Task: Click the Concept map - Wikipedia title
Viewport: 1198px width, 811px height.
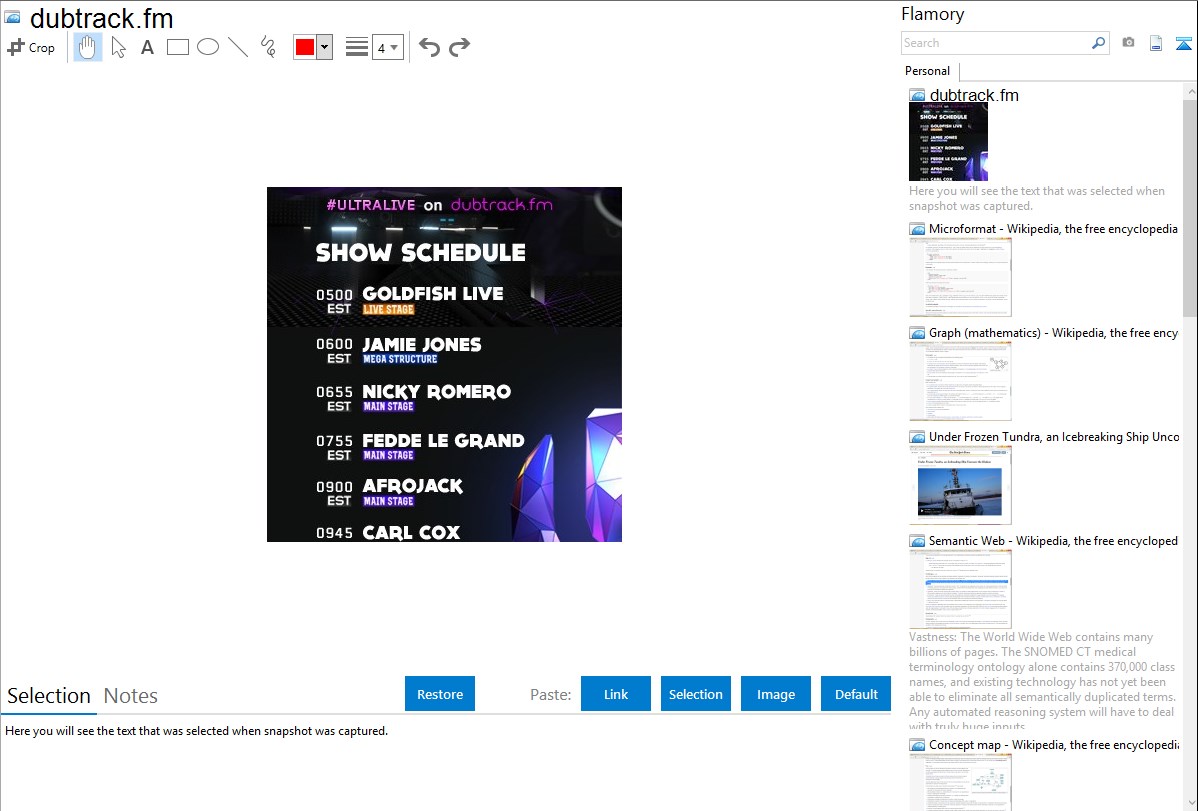Action: pyautogui.click(x=1053, y=744)
